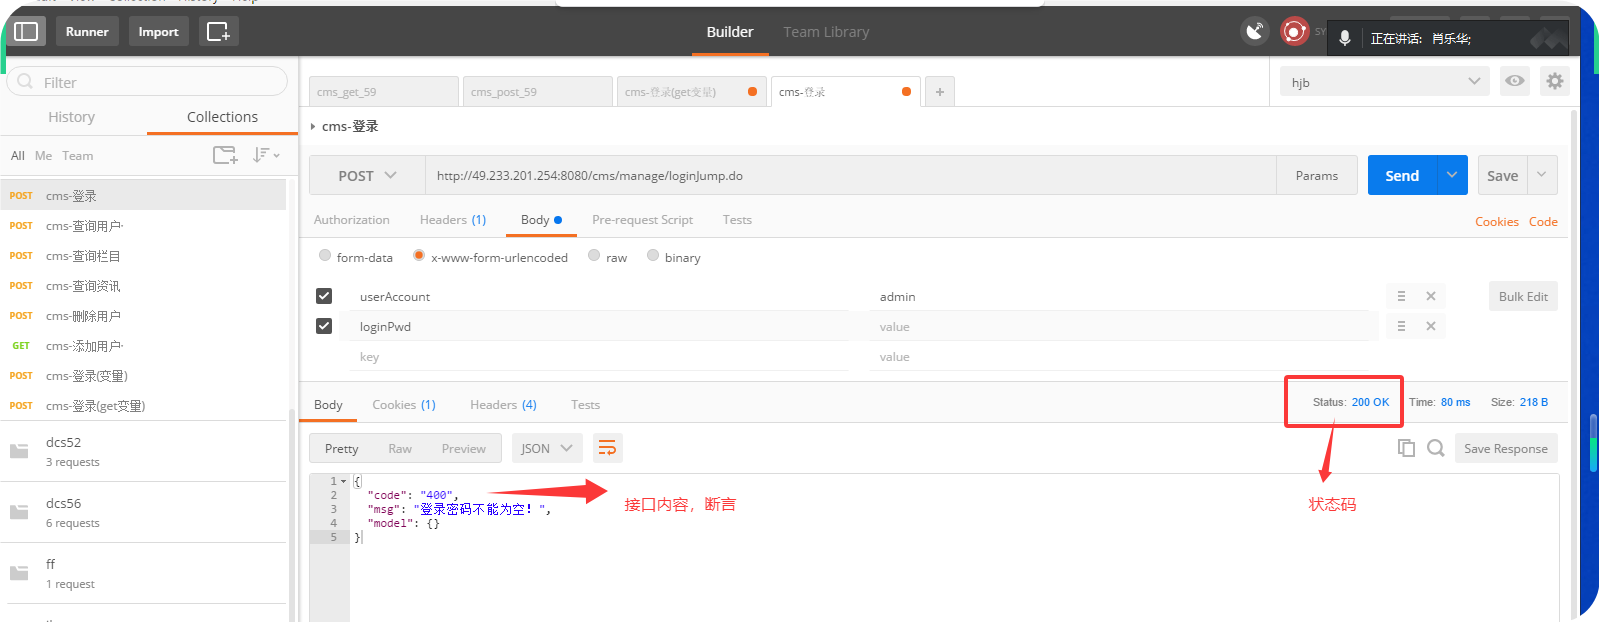1599x622 pixels.
Task: Click the satellite sync status icon
Action: click(x=1255, y=32)
